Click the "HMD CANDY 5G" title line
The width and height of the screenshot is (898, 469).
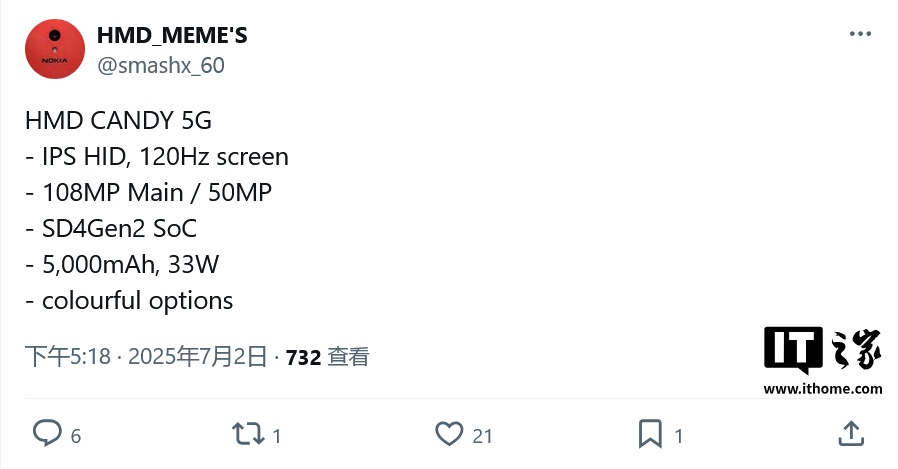[x=118, y=121]
